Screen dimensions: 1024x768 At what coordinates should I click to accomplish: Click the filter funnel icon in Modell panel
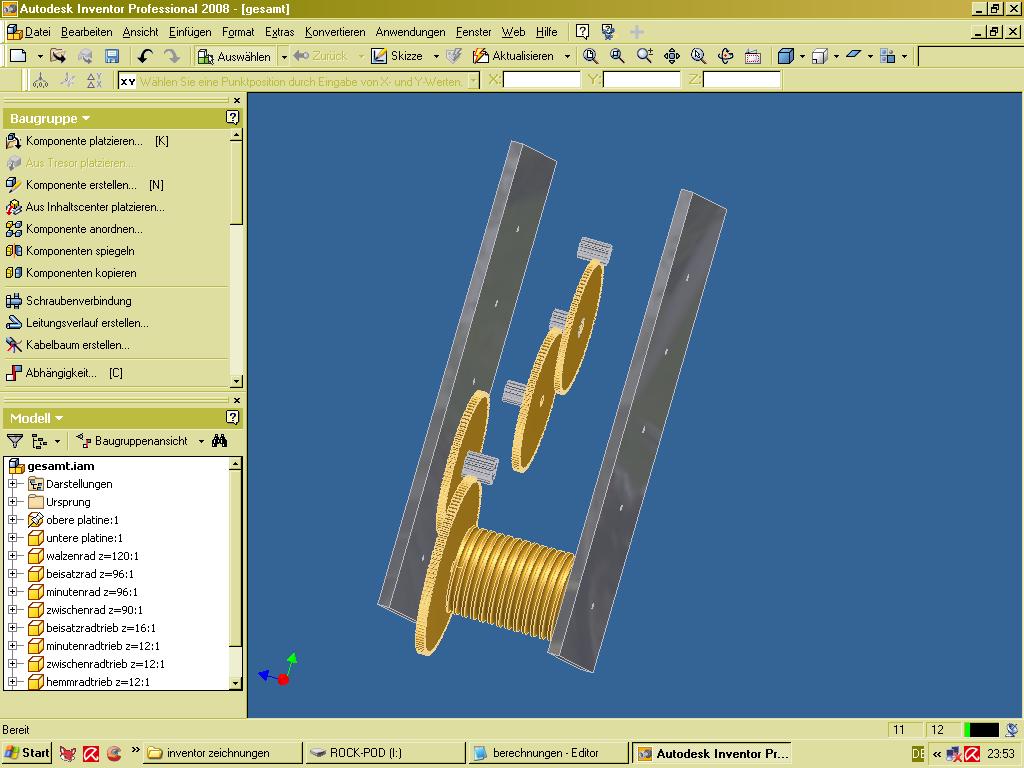[14, 441]
